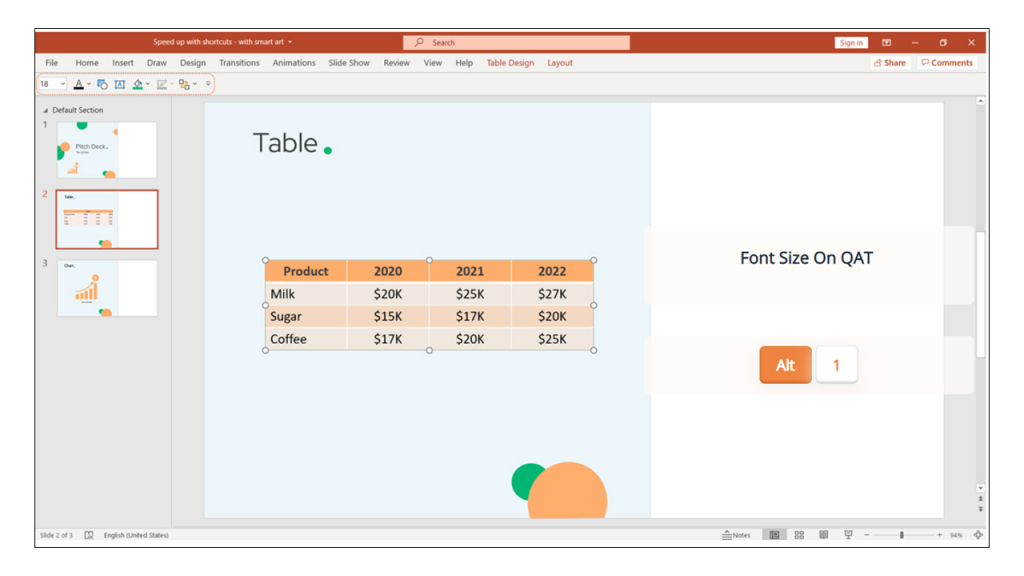
Task: Select the Arrange shapes icon on the QAT
Action: [184, 84]
